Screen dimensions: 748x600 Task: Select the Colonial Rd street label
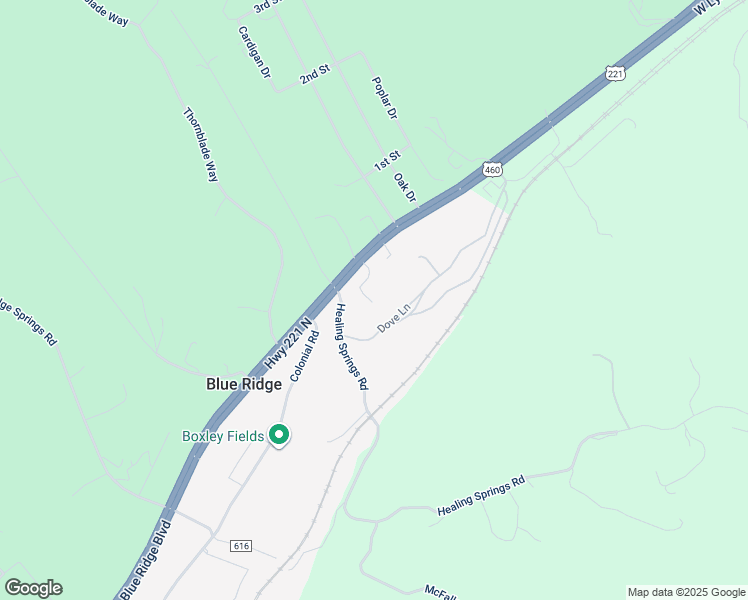pos(304,356)
